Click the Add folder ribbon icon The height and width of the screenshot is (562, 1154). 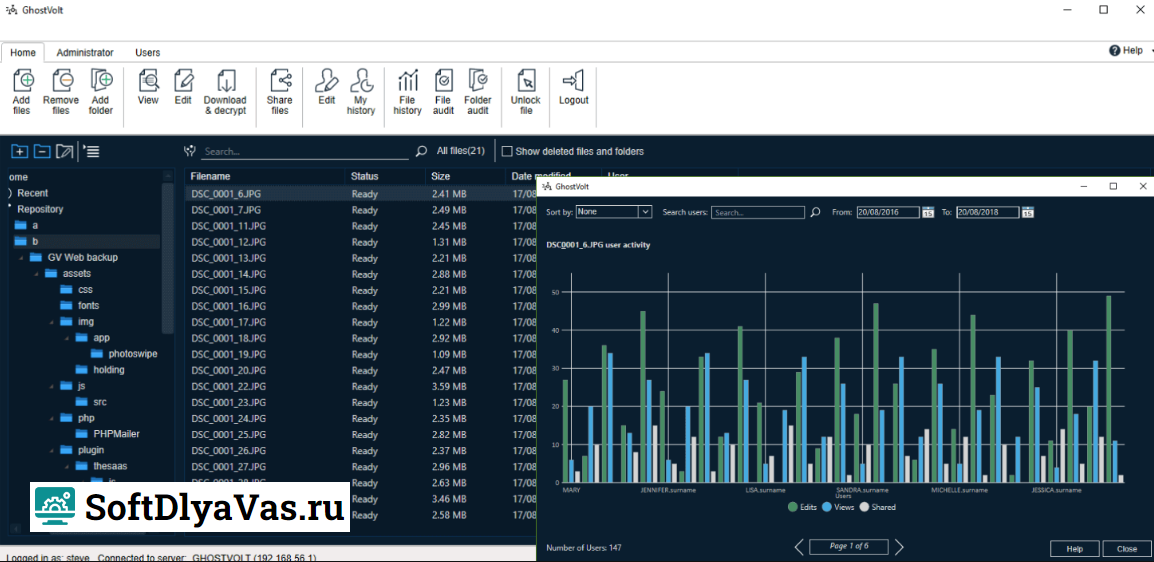coord(101,80)
